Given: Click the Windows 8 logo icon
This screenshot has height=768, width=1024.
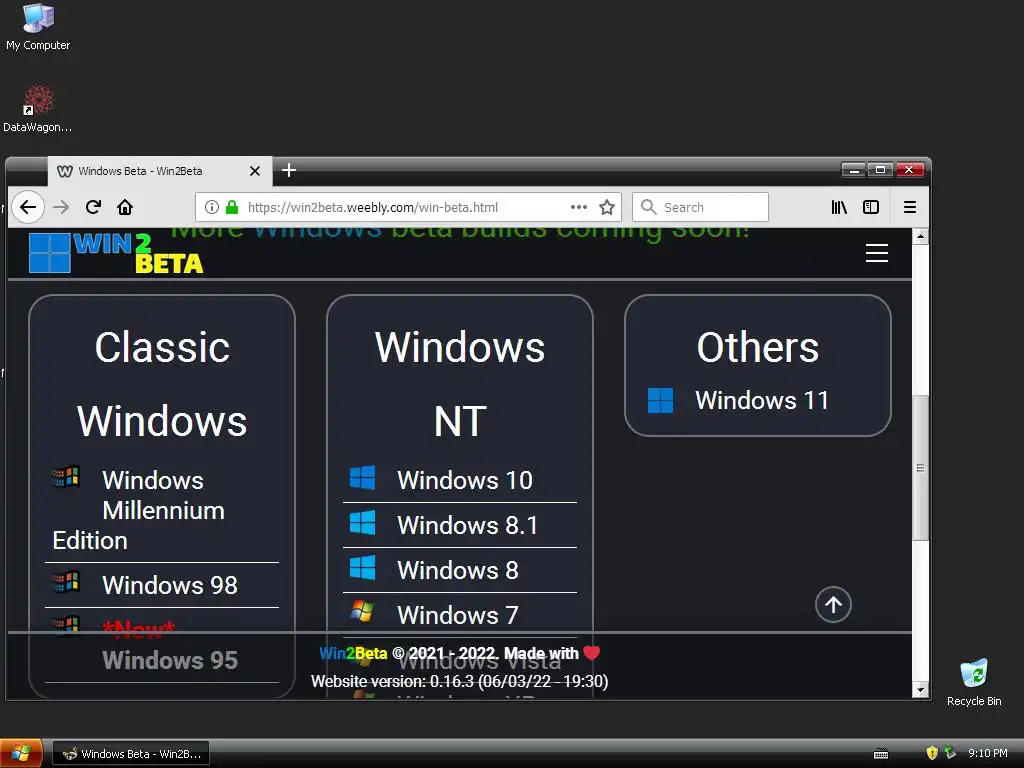Looking at the screenshot, I should (x=362, y=568).
